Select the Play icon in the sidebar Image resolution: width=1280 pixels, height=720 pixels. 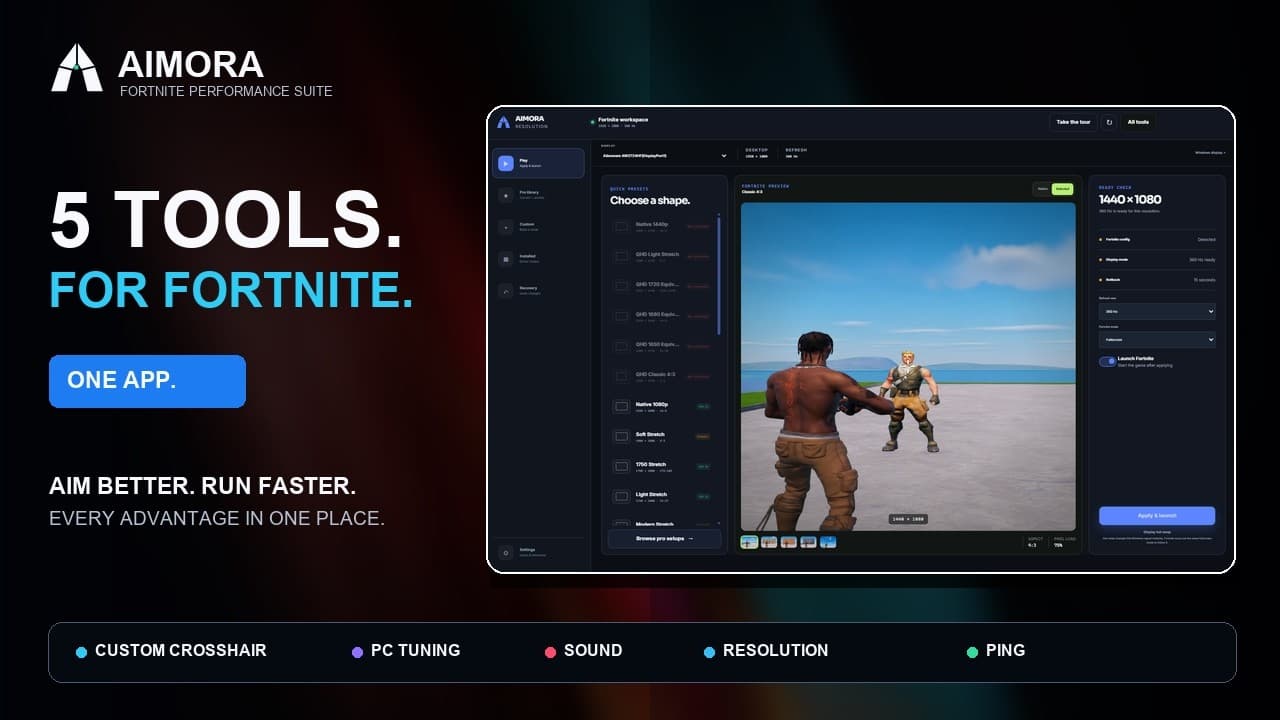[x=505, y=163]
